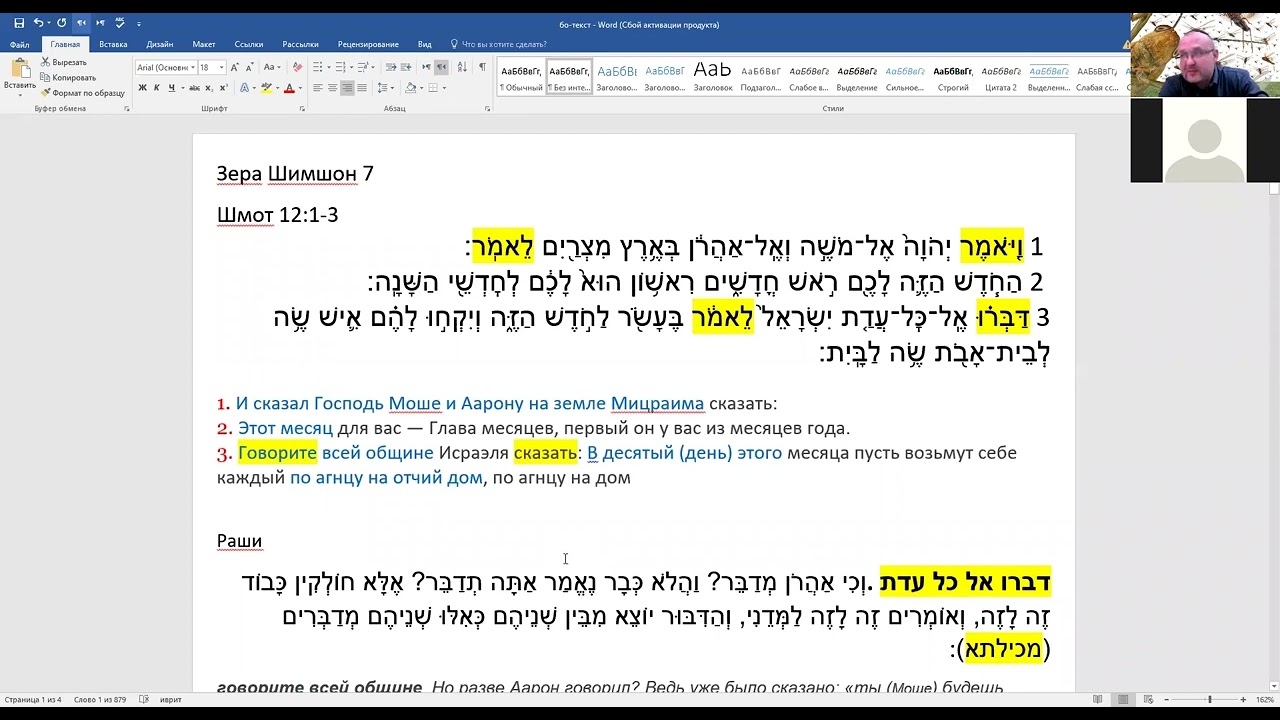Viewport: 1280px width, 720px height.
Task: Open the Arial font name combo box
Action: [x=164, y=67]
